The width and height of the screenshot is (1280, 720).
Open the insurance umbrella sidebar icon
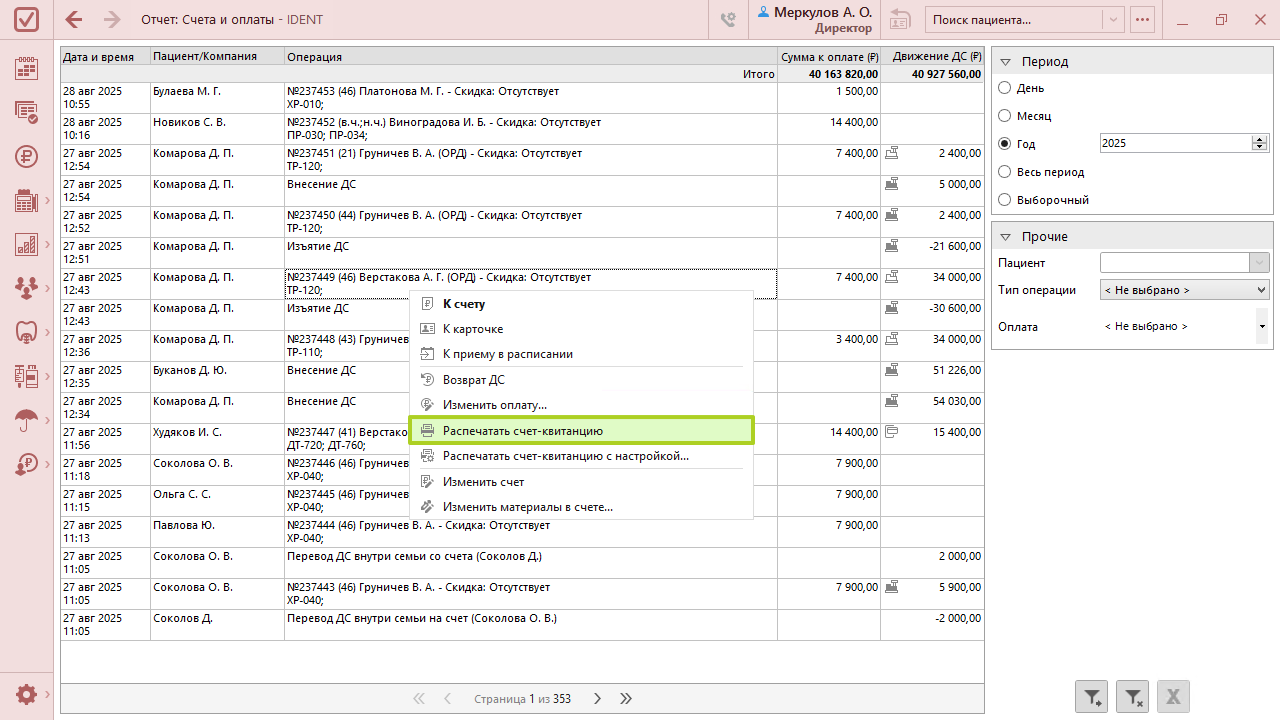pos(27,420)
